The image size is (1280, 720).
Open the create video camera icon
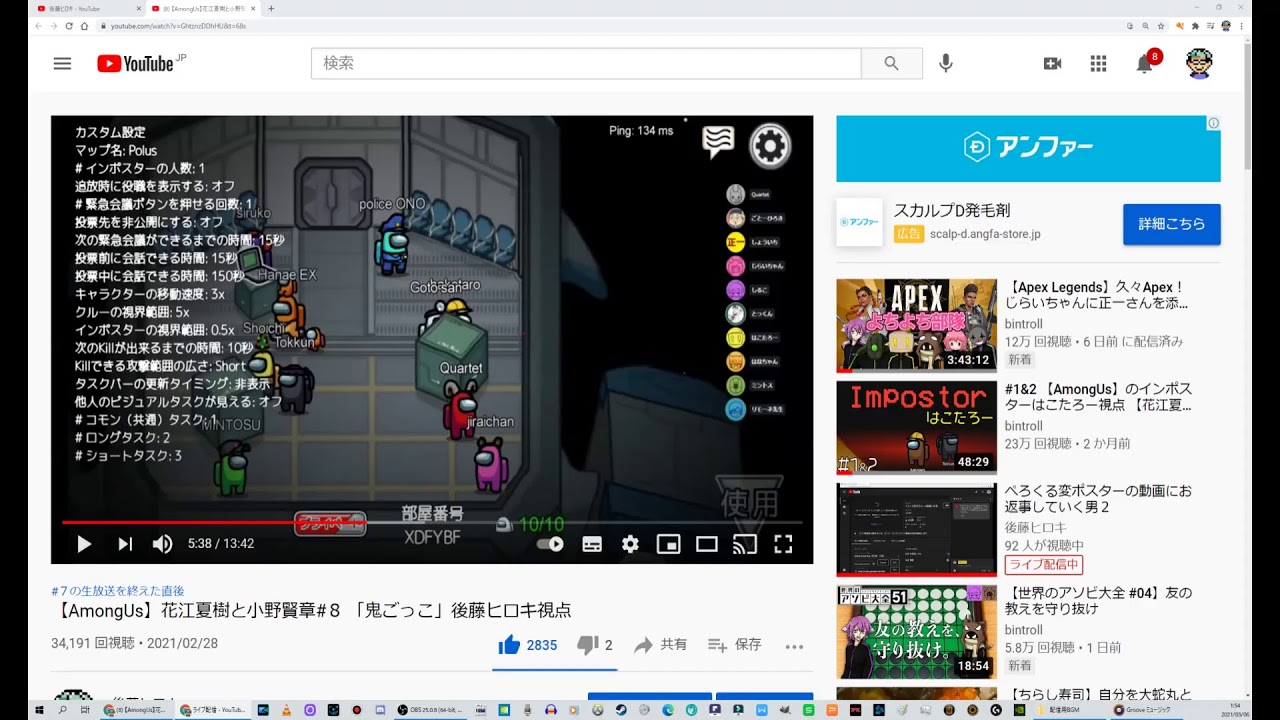(1052, 63)
